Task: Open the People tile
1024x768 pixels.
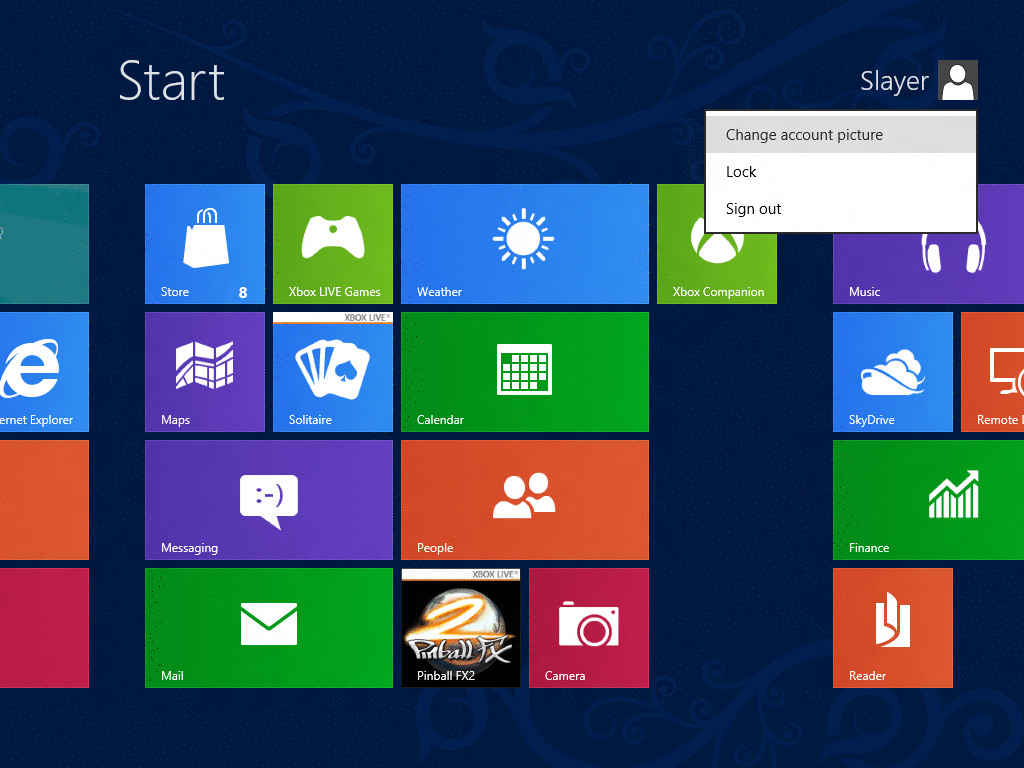Action: tap(524, 499)
